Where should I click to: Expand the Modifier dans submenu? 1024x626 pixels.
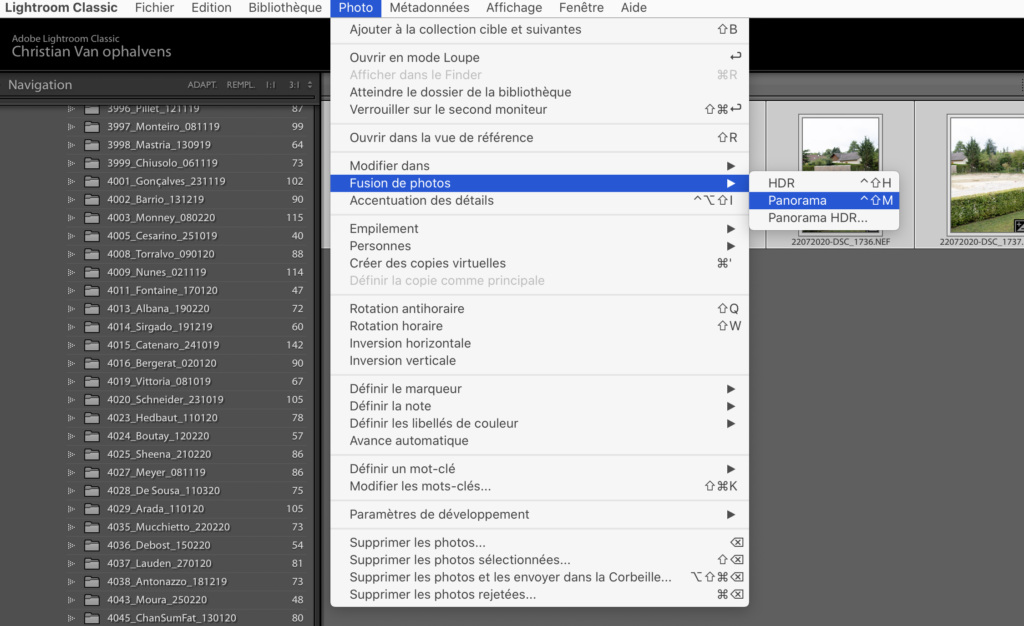click(539, 166)
